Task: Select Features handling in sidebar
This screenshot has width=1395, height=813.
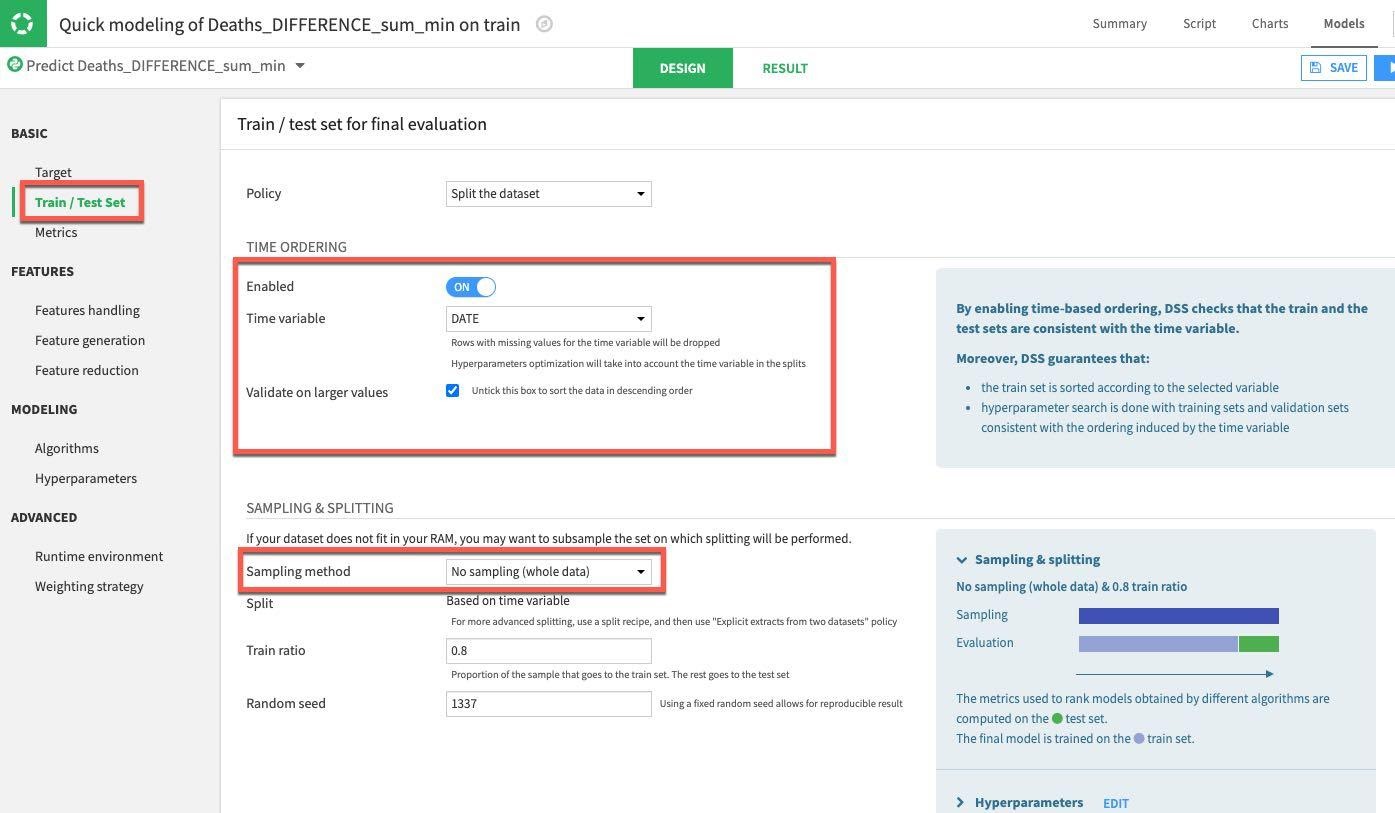Action: pyautogui.click(x=87, y=310)
